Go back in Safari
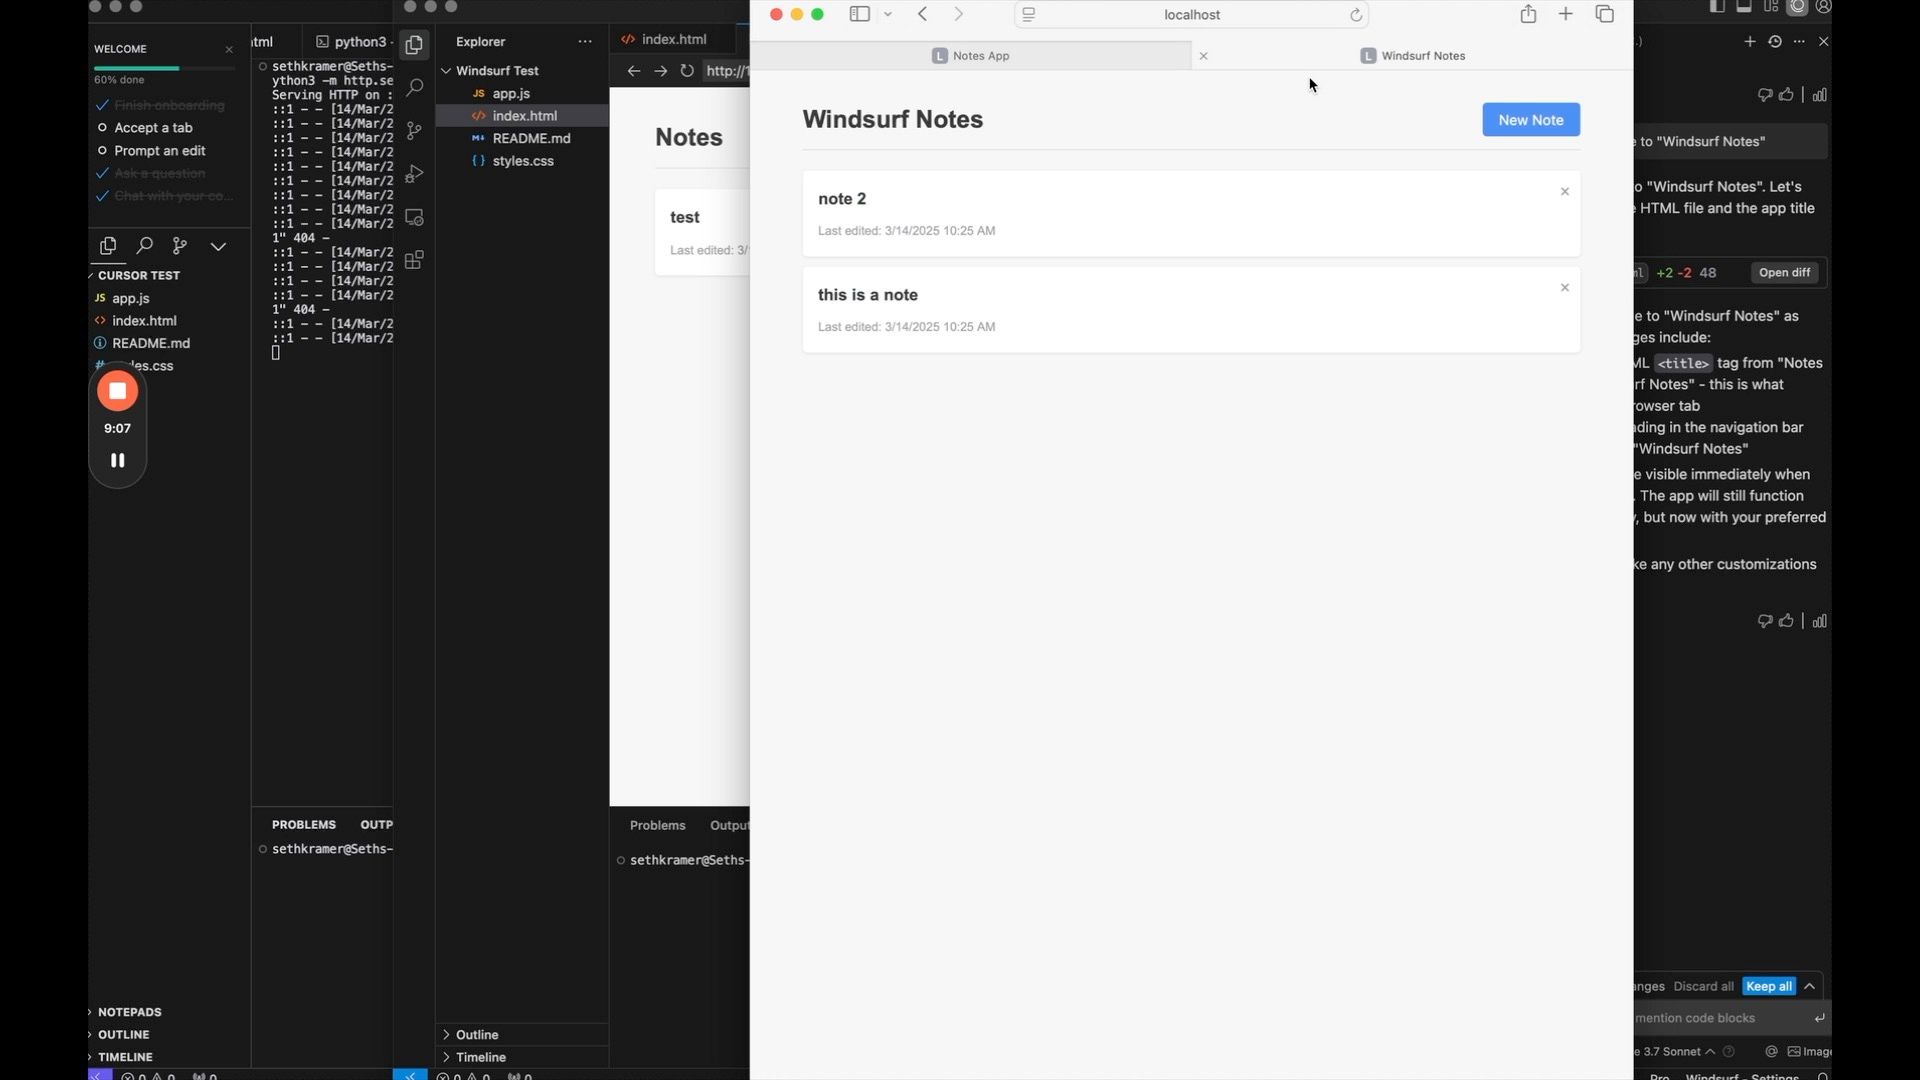The height and width of the screenshot is (1080, 1920). point(922,14)
